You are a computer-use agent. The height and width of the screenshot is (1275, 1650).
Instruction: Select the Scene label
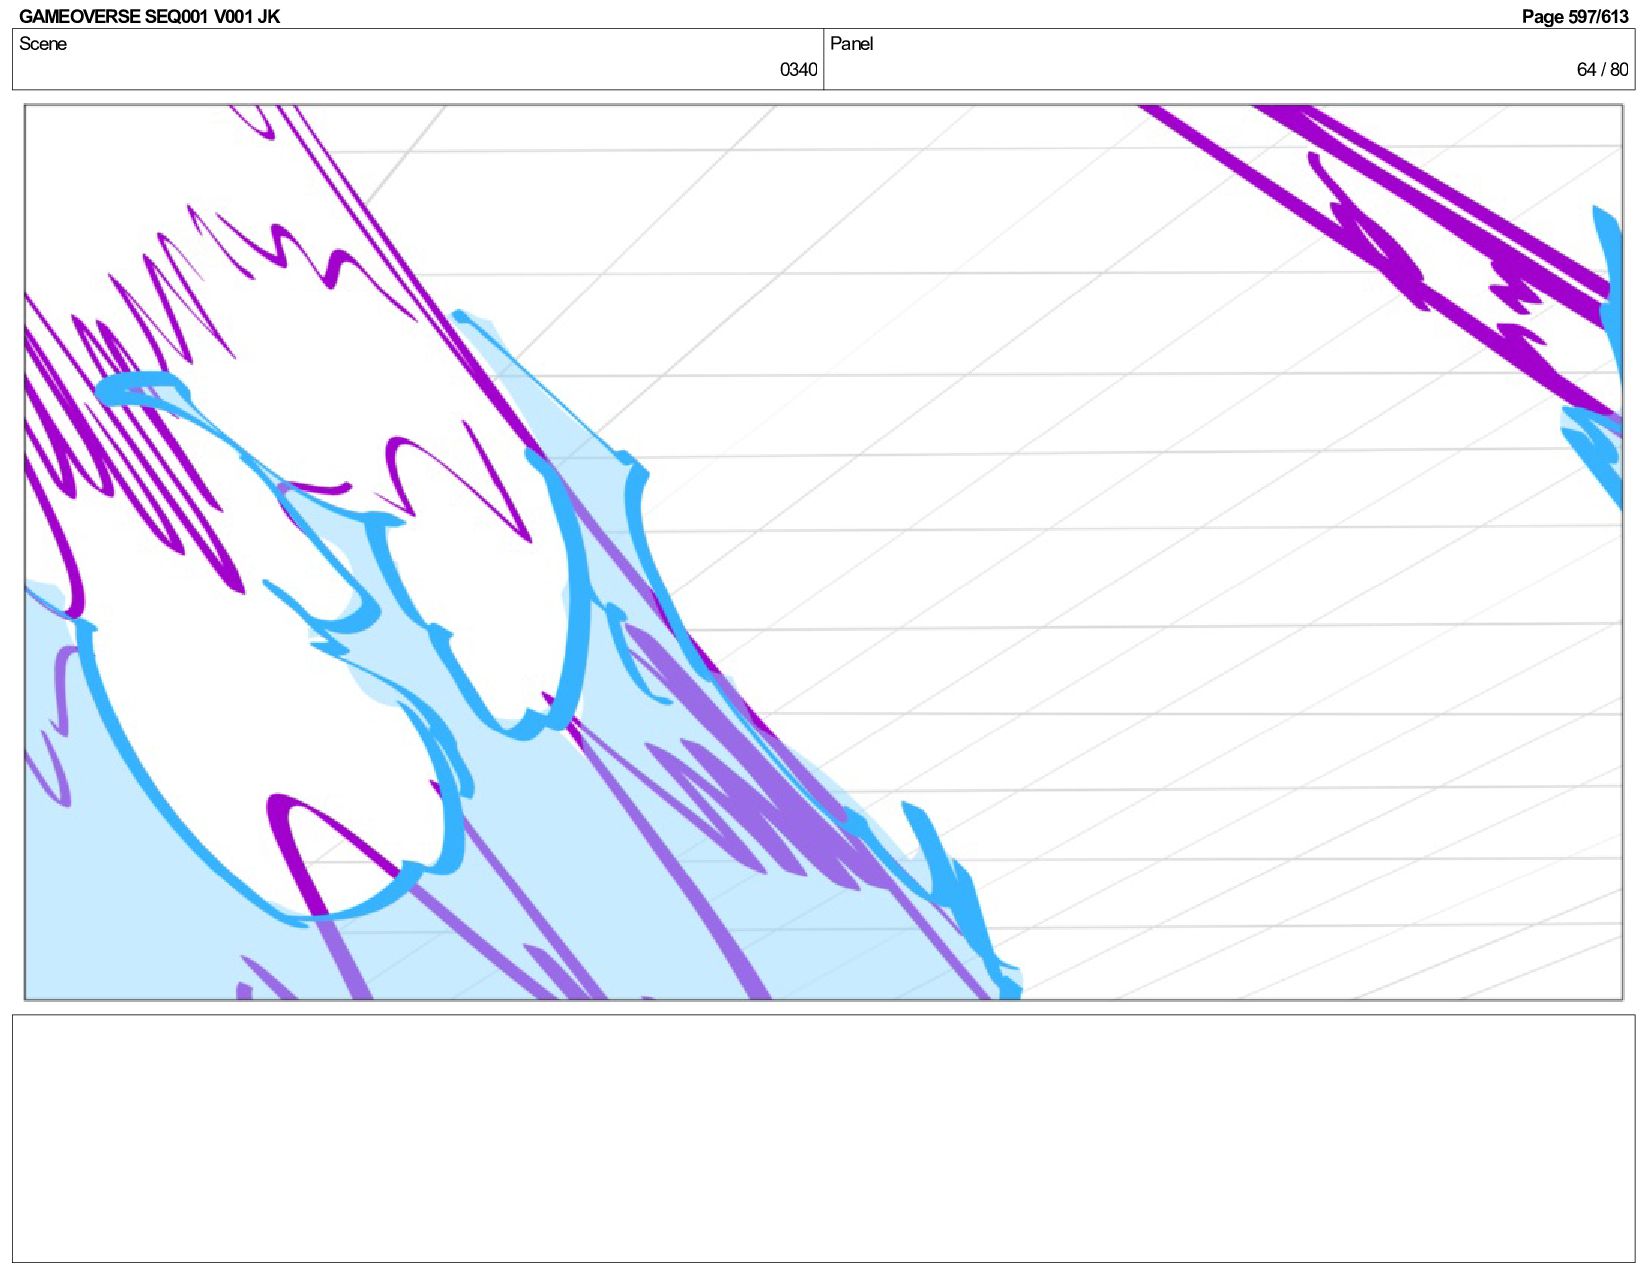point(43,43)
